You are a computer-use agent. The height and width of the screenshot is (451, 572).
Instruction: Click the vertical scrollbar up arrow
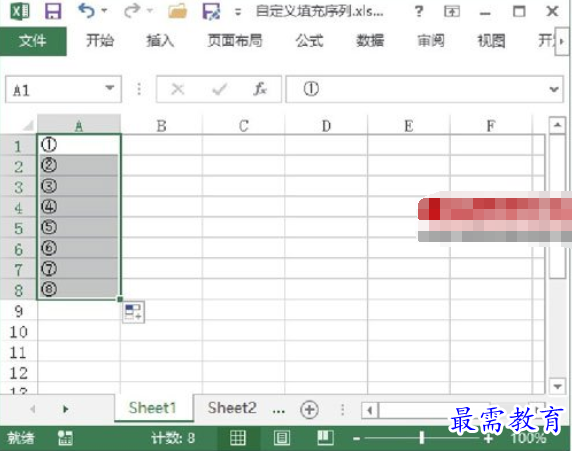(x=557, y=126)
